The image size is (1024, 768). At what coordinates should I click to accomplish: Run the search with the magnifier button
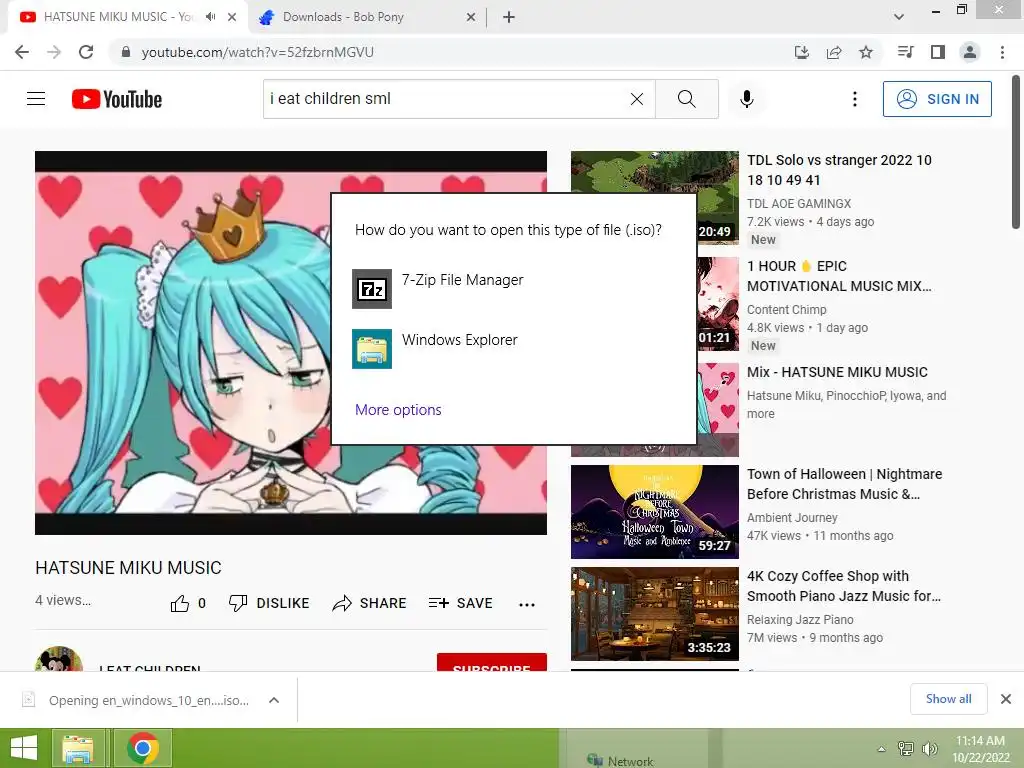(686, 99)
